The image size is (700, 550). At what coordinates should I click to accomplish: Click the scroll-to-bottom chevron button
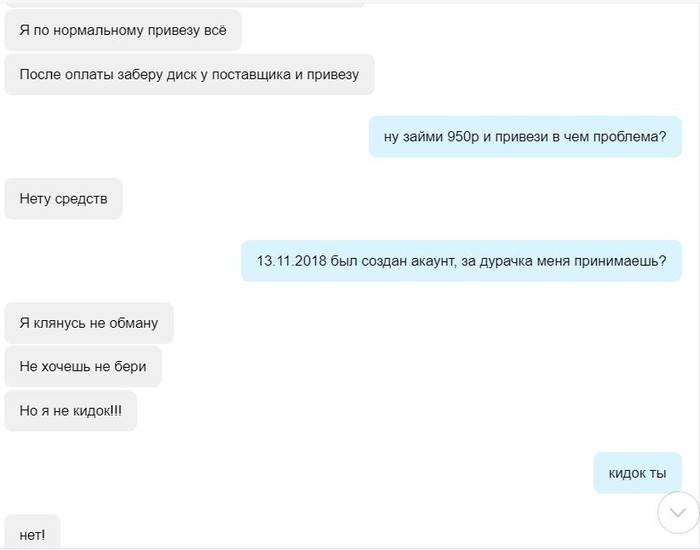coord(678,512)
